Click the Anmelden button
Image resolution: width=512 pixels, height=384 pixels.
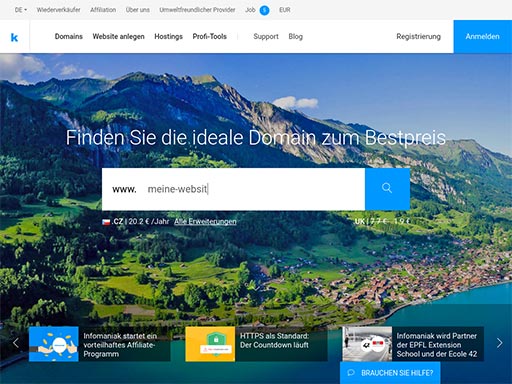(x=482, y=36)
